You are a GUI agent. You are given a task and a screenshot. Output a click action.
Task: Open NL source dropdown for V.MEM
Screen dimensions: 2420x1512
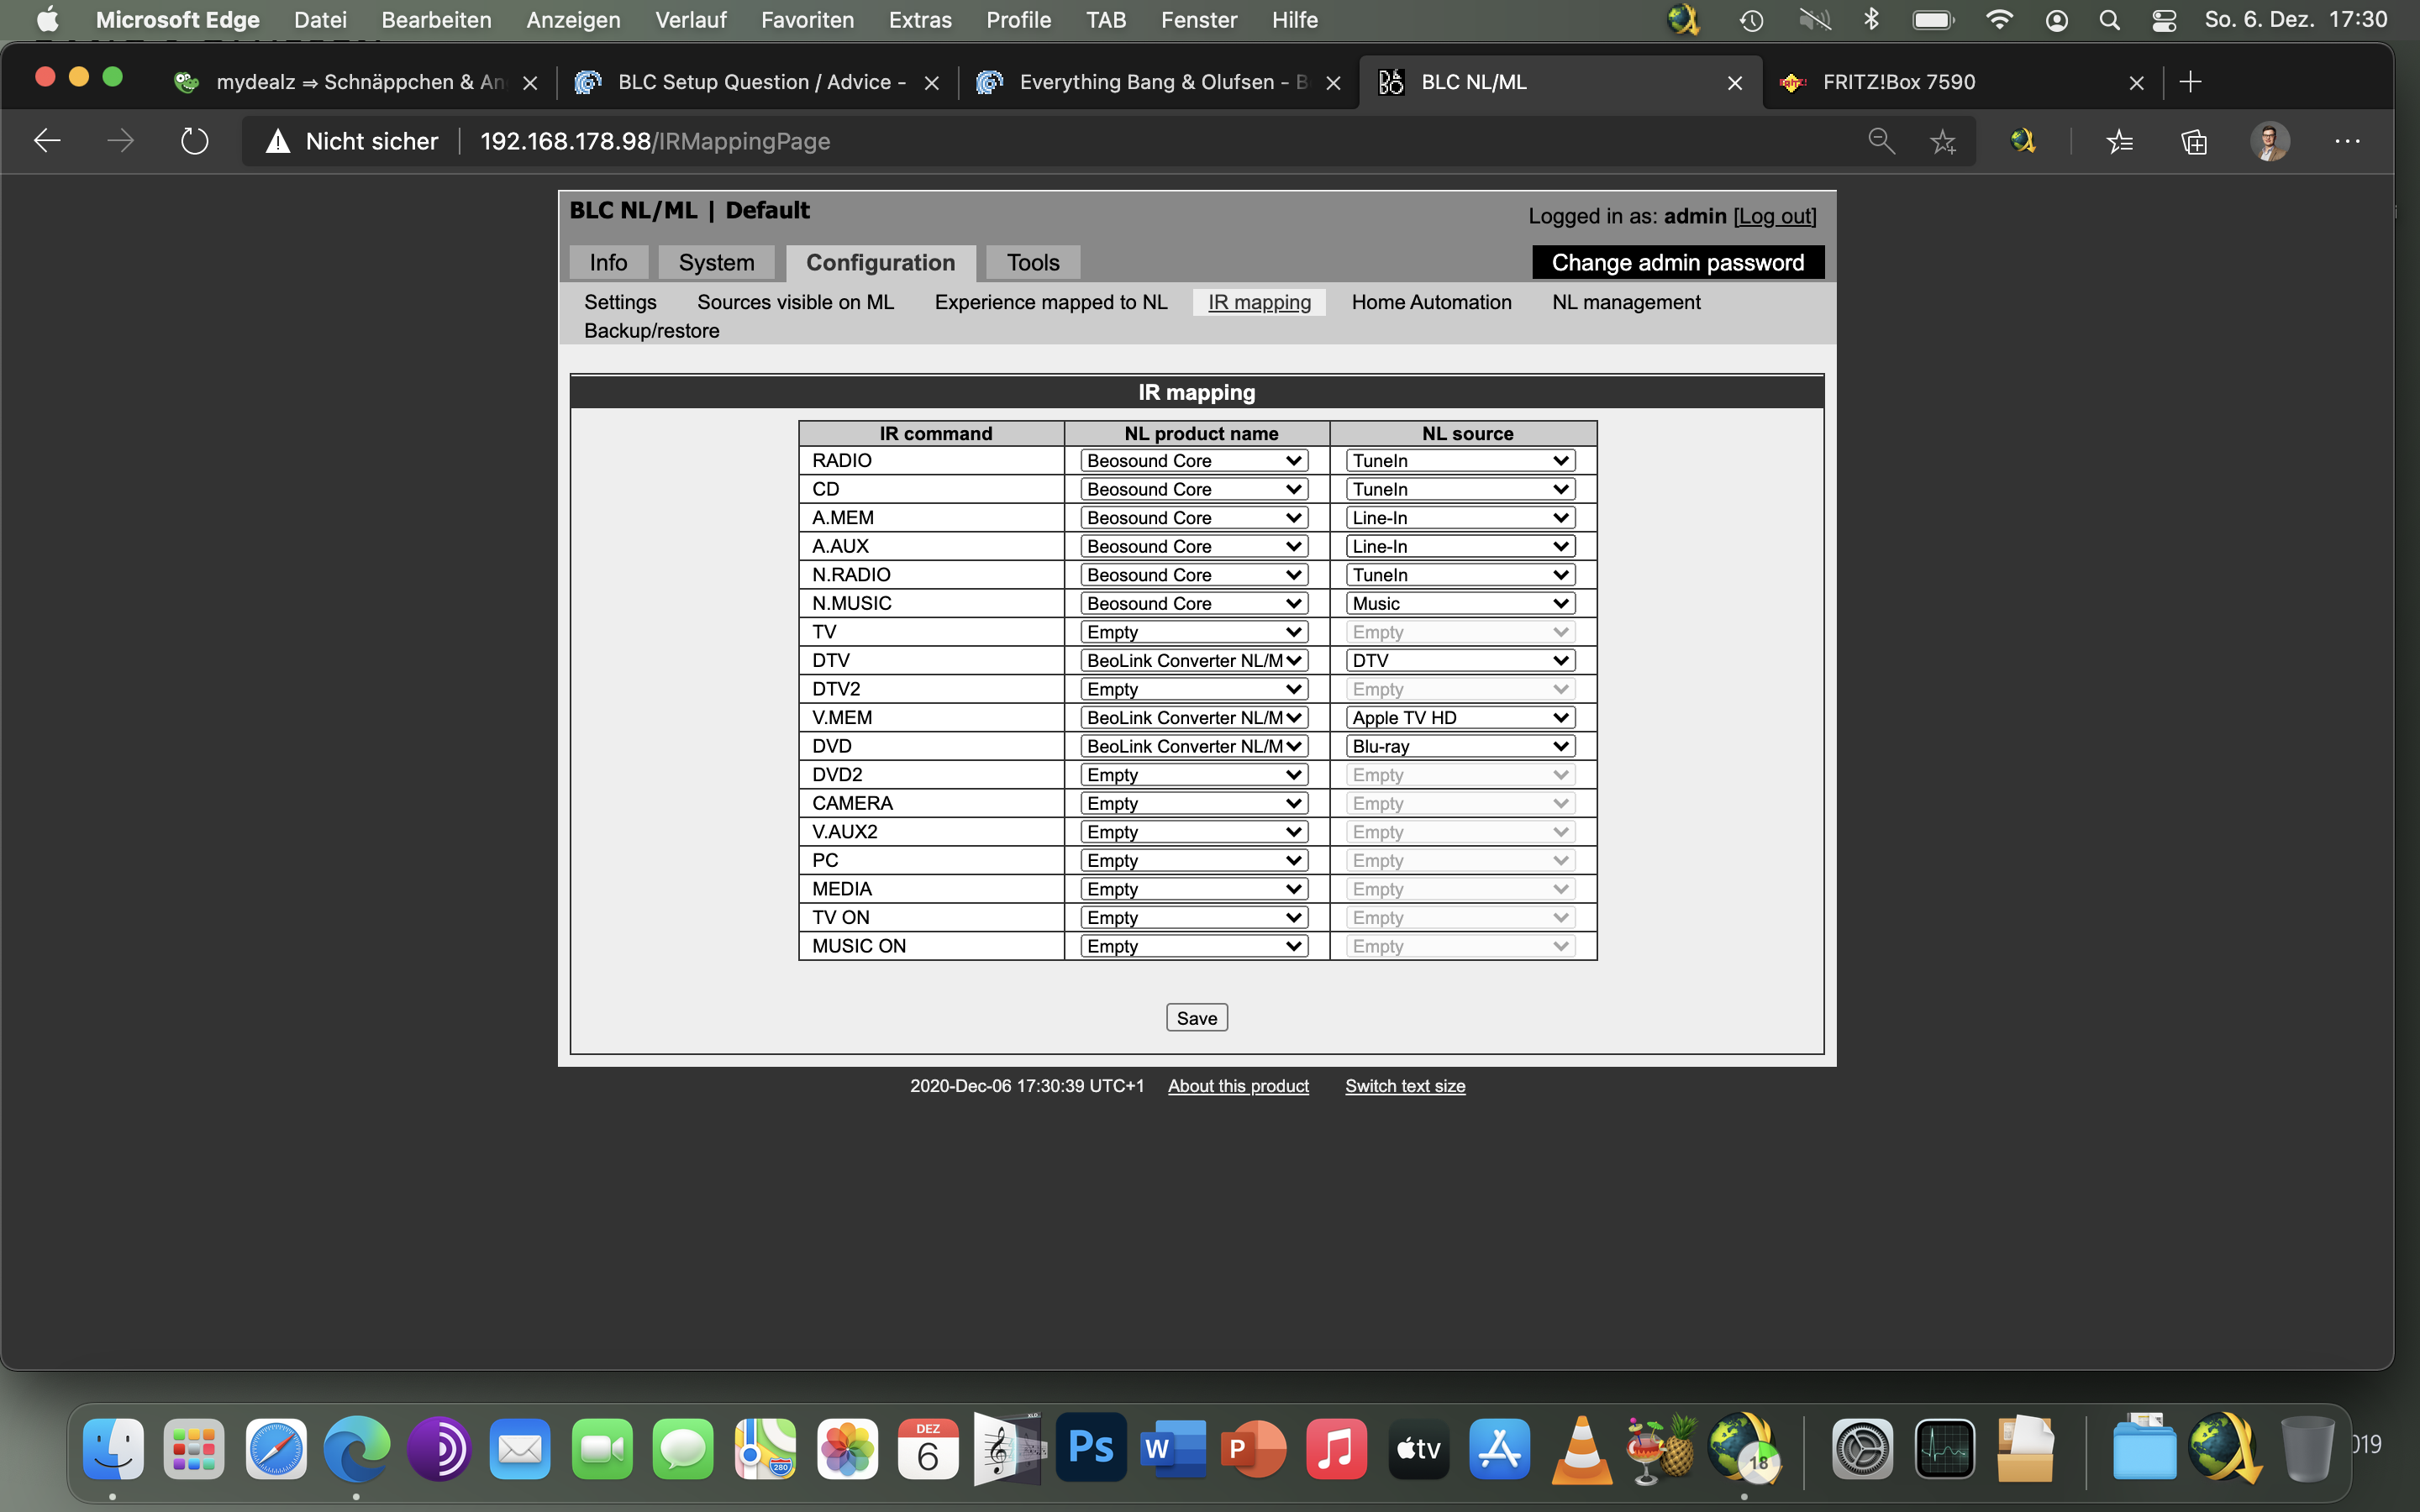(1460, 717)
